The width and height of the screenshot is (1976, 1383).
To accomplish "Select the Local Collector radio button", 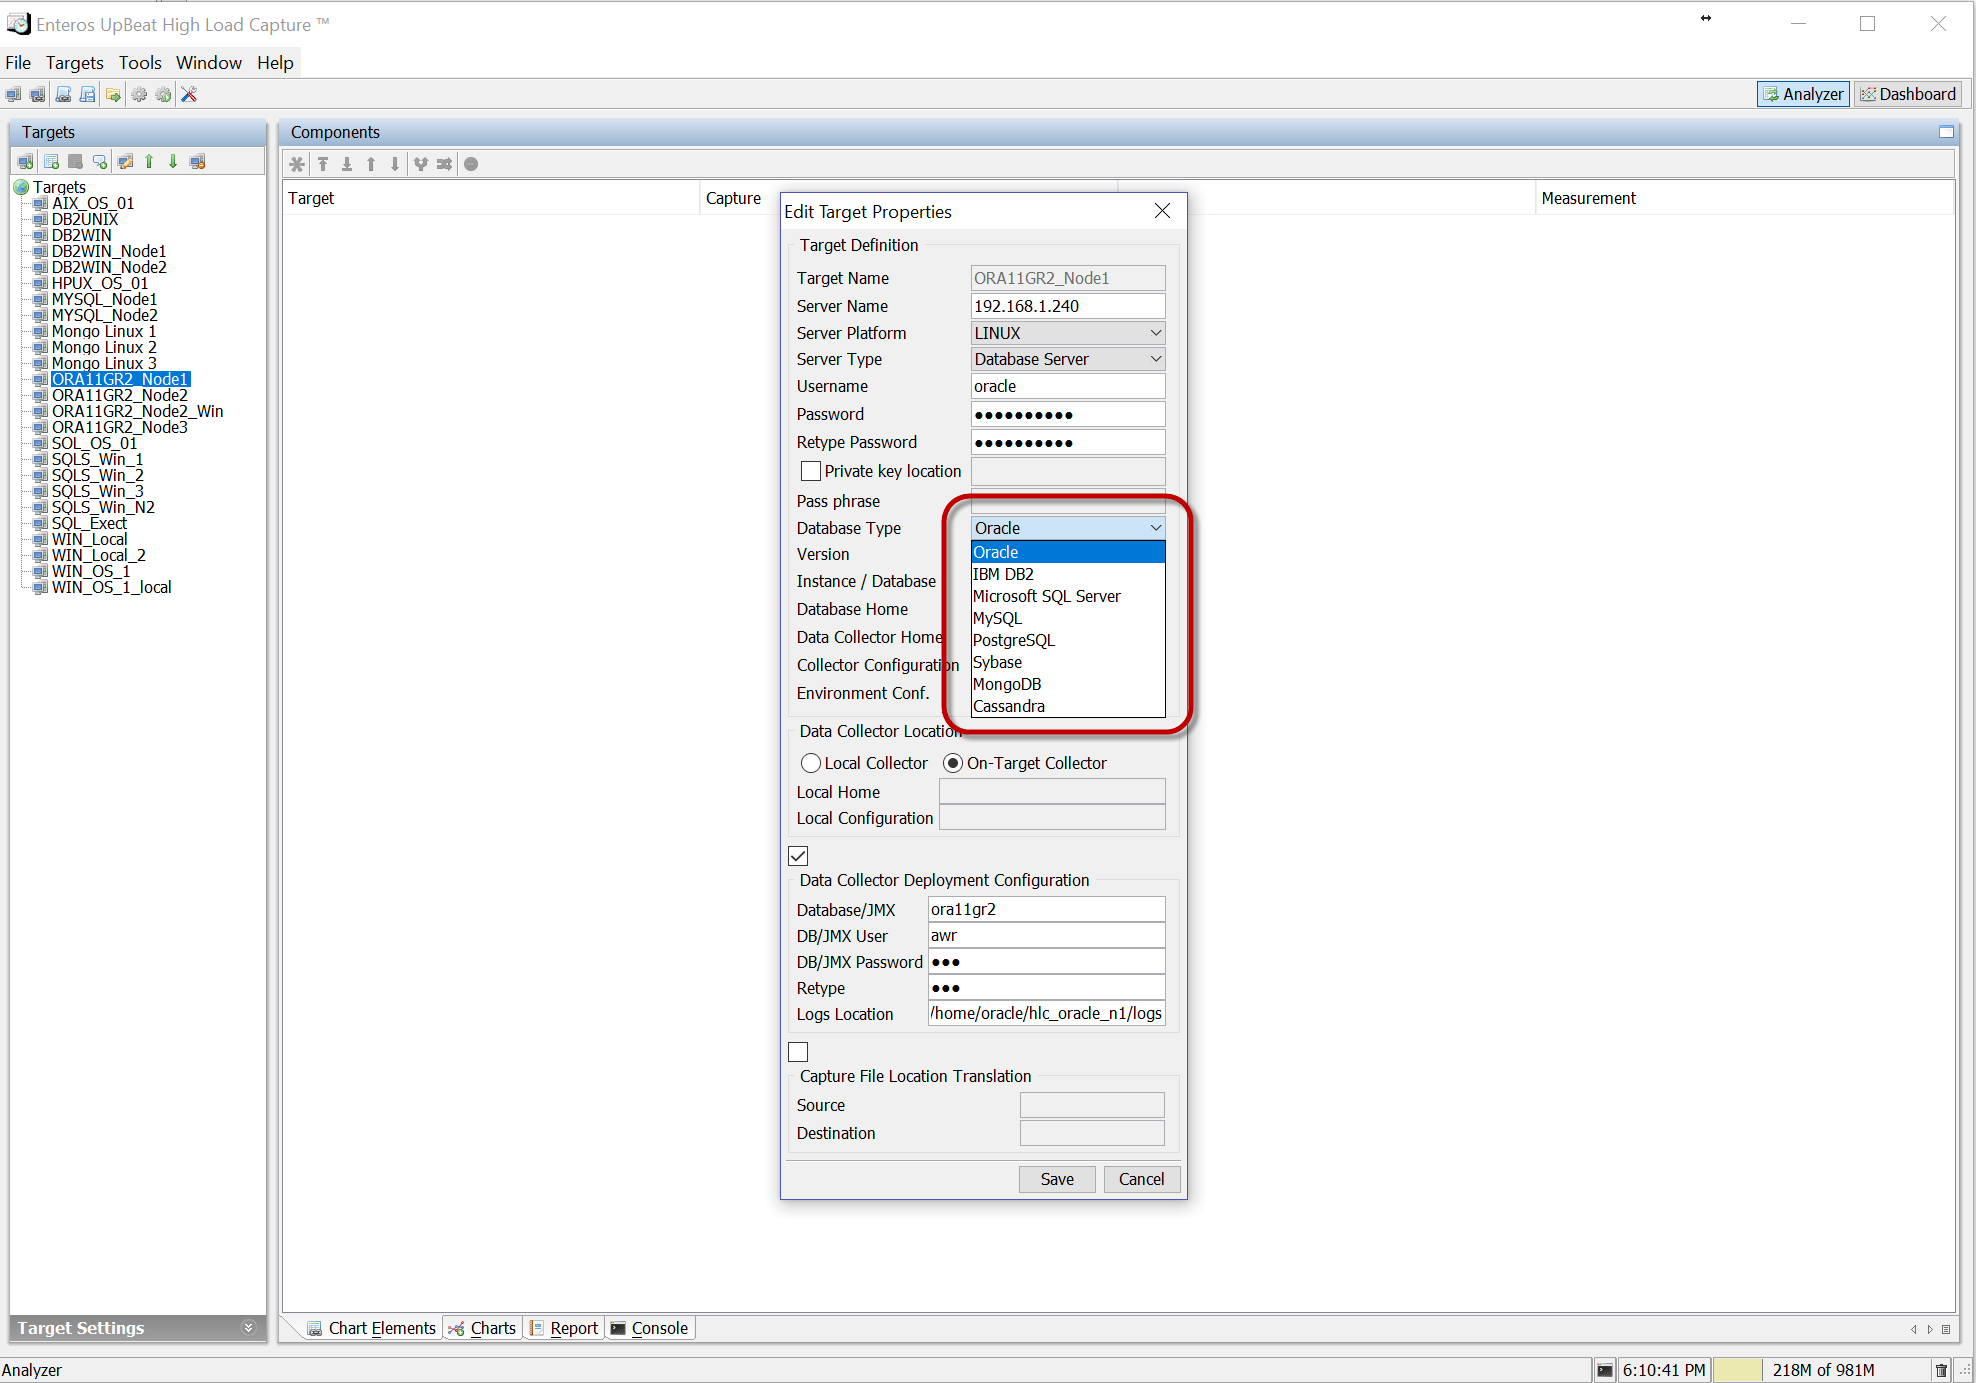I will coord(811,763).
